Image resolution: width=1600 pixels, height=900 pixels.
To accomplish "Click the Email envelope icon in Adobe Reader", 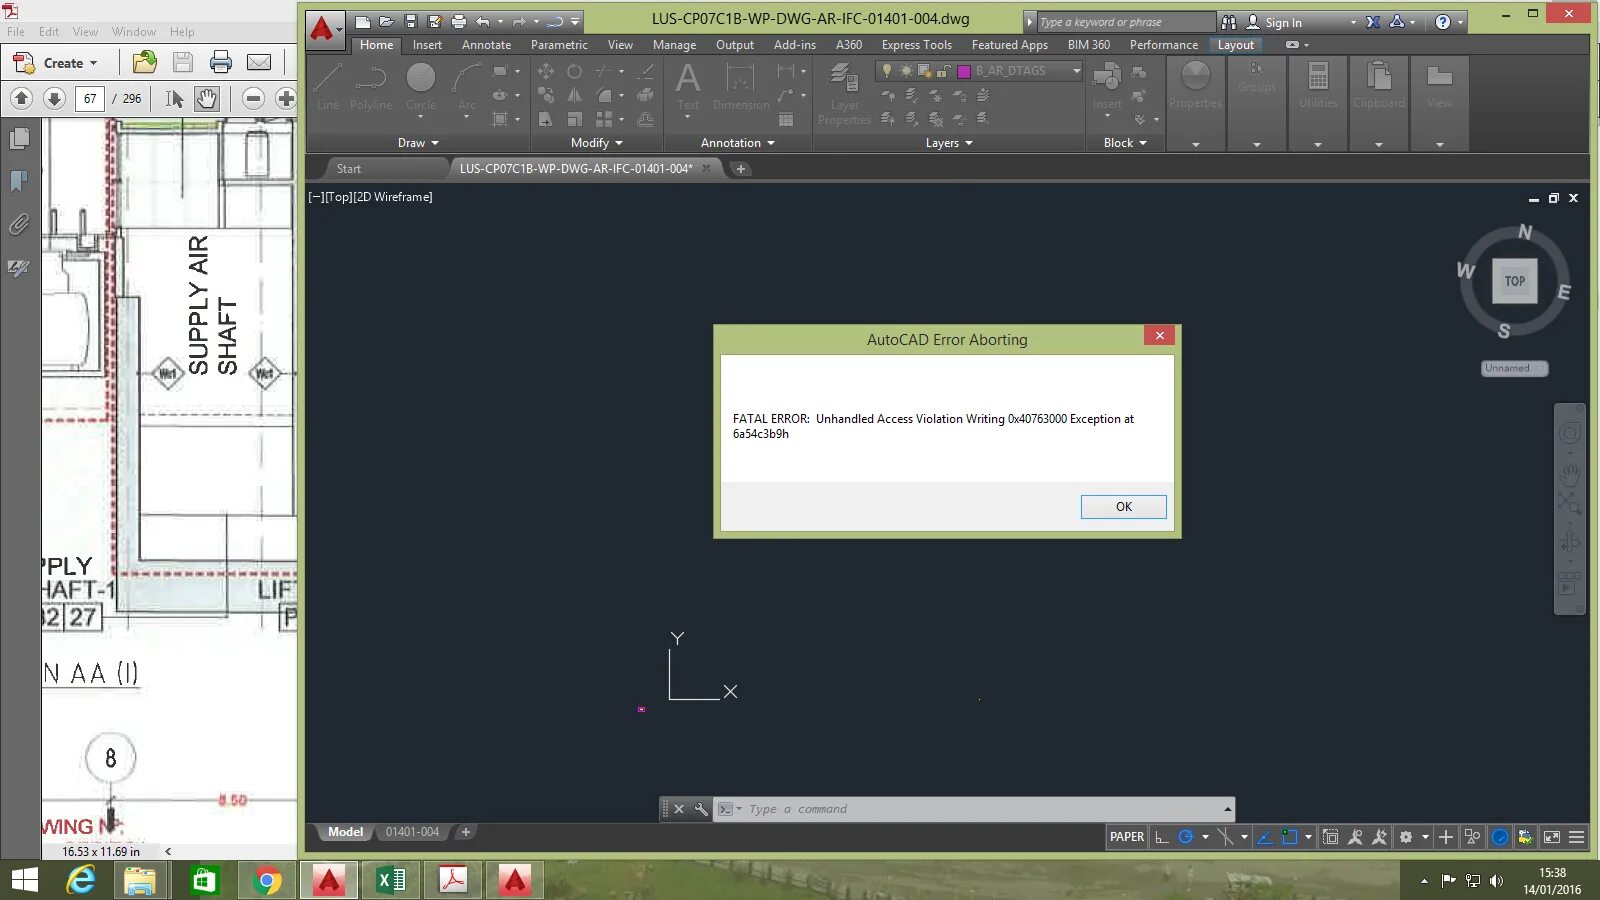I will pos(259,62).
